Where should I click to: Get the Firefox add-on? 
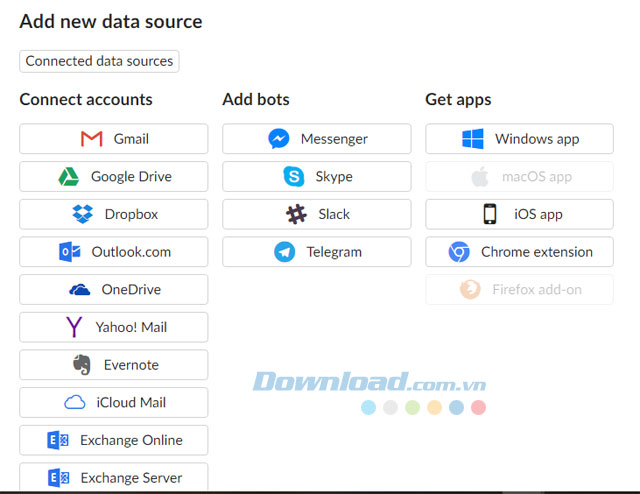(520, 289)
